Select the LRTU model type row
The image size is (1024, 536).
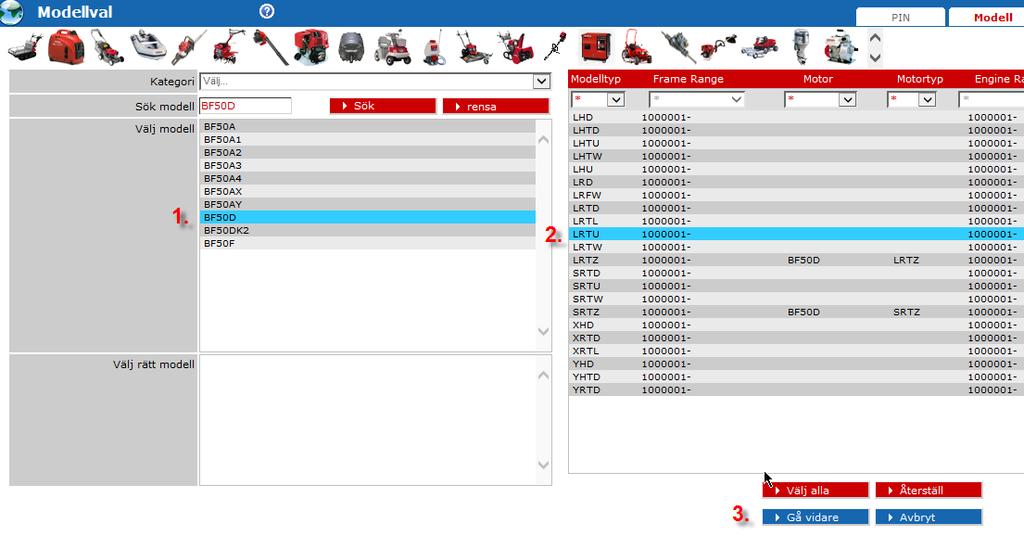796,234
